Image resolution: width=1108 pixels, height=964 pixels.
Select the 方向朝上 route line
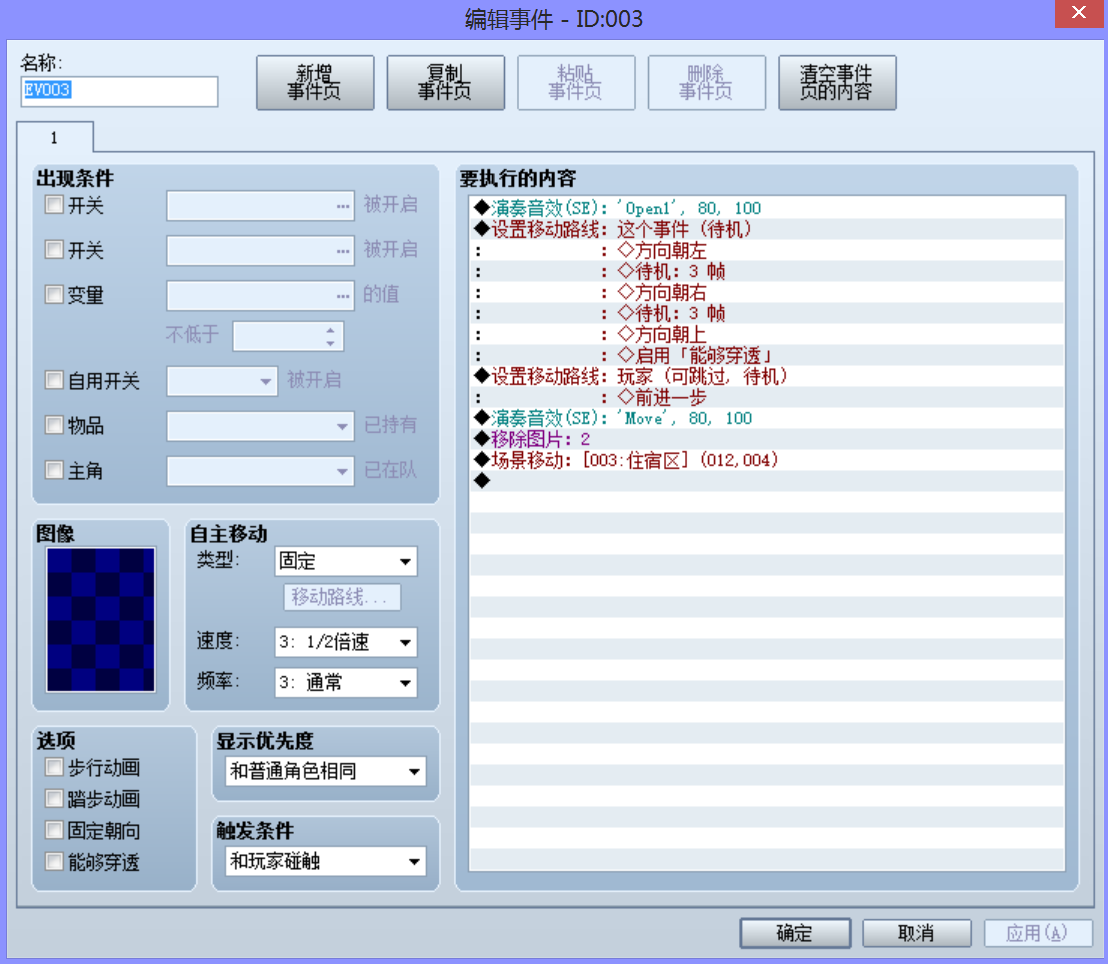click(x=767, y=334)
